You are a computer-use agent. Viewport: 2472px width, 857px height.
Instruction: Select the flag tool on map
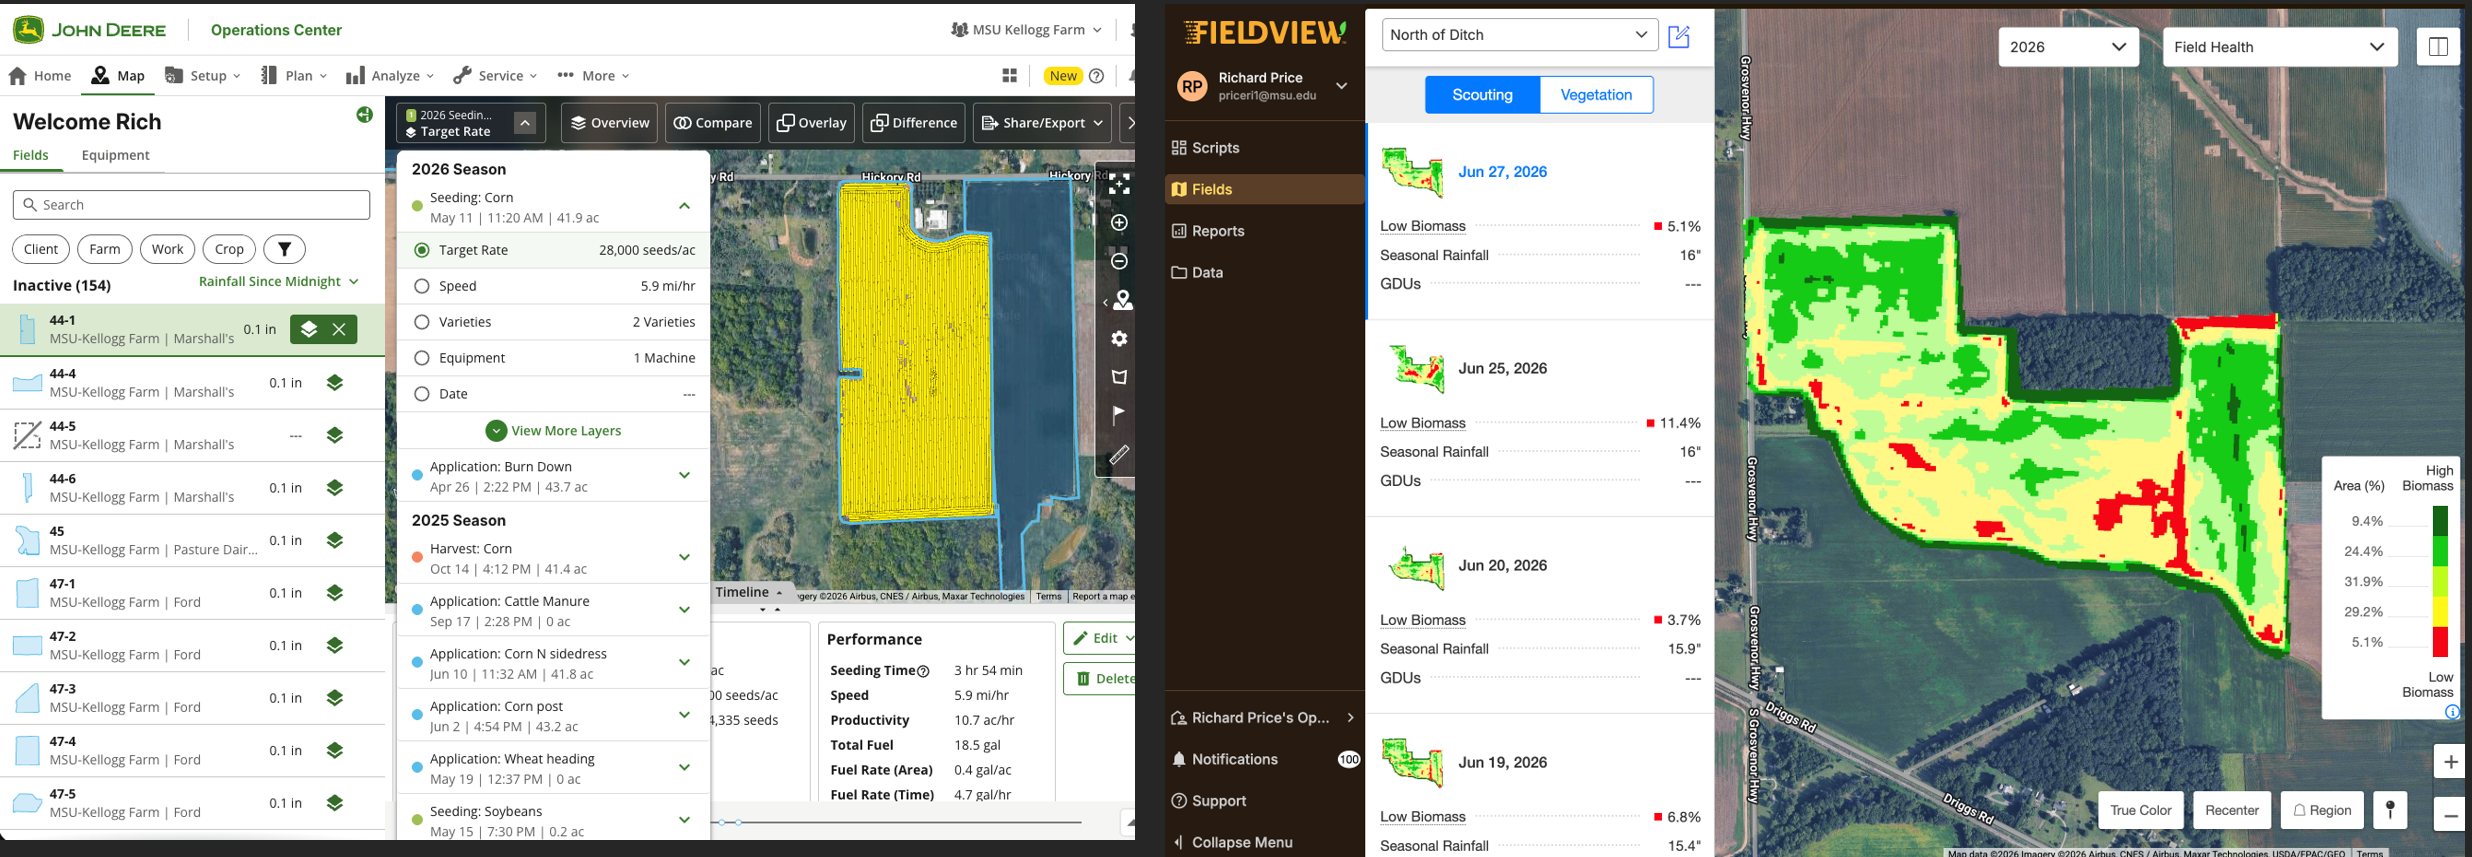tap(1119, 415)
